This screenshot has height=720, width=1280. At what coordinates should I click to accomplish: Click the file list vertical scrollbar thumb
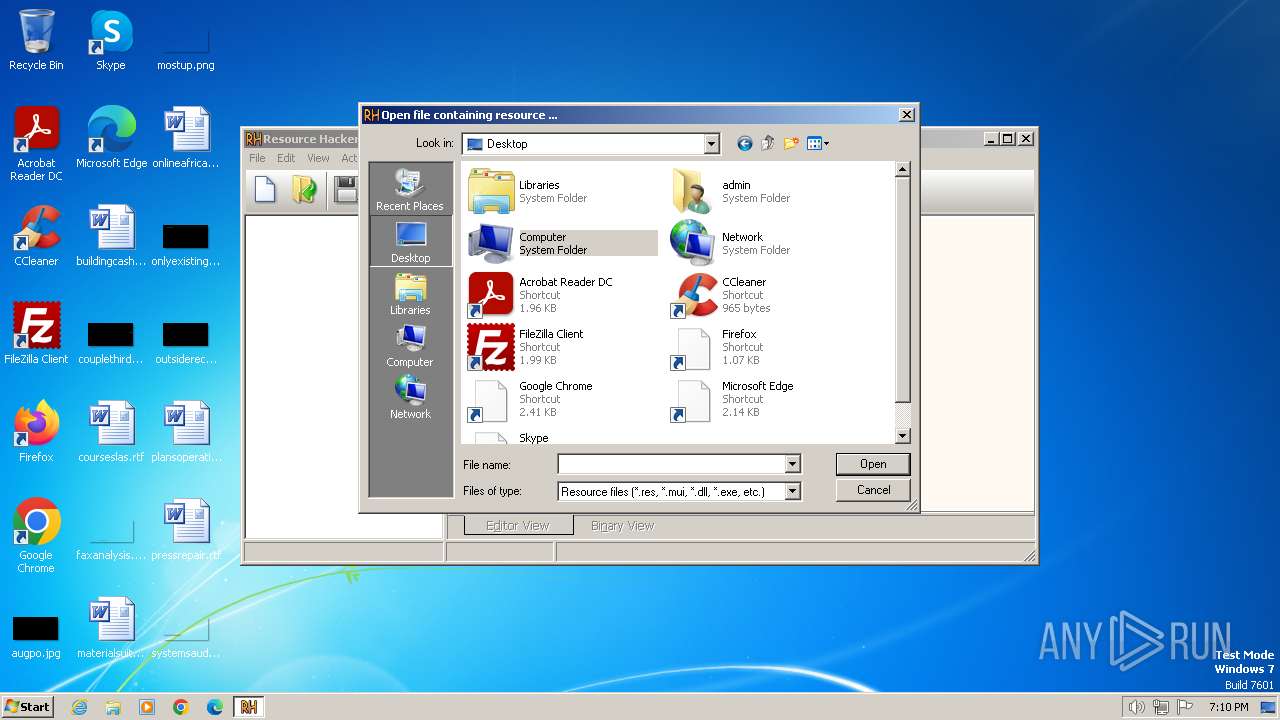tap(902, 290)
